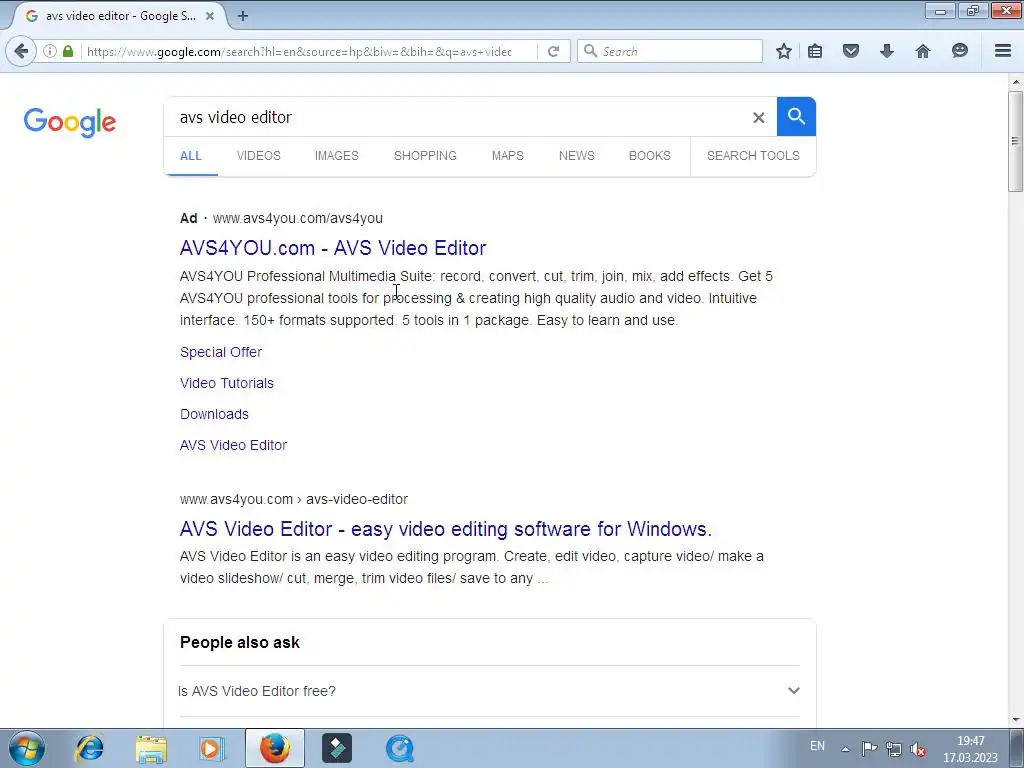Open 'AVS Video Editor - easy video editing software' result
The image size is (1024, 768).
[x=446, y=529]
